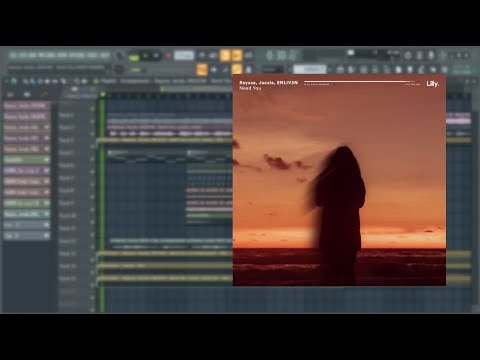Click the transport Play button
Screen dimensions: 480x360
[145, 56]
